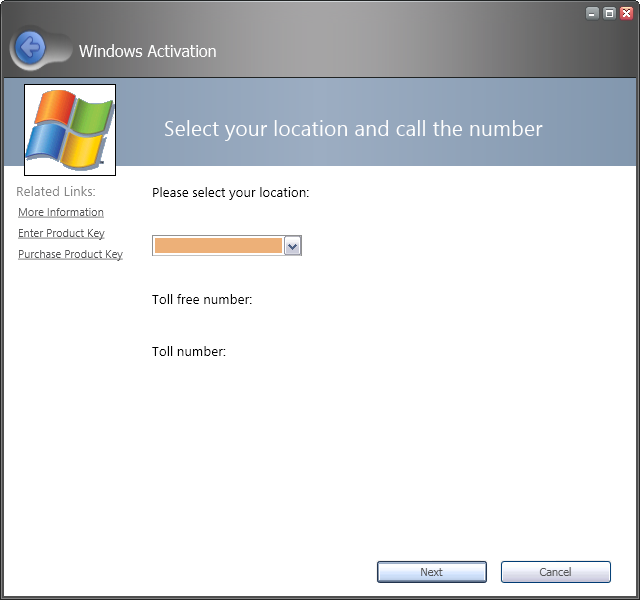Click the 'Please select your location:' text
This screenshot has height=600, width=640.
[x=231, y=193]
